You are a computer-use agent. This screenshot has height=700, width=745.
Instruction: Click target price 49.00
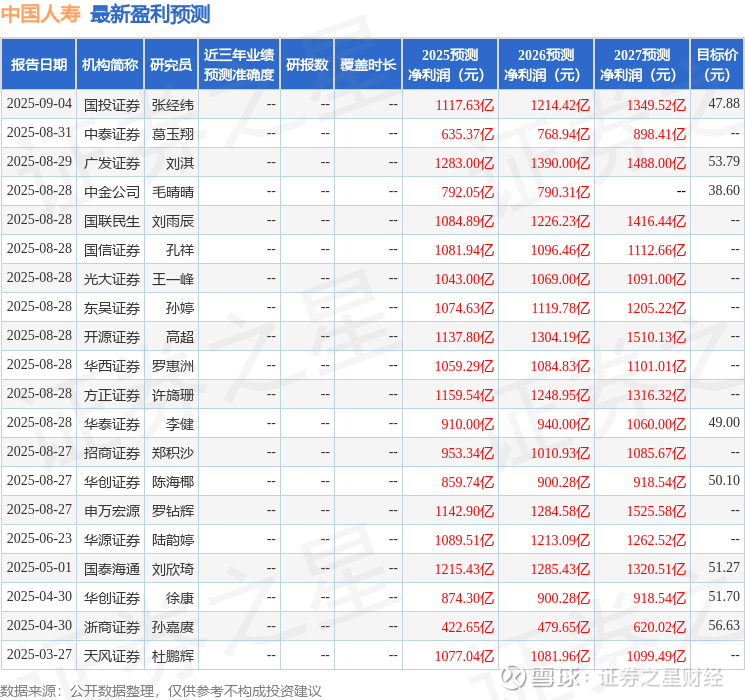tap(724, 422)
